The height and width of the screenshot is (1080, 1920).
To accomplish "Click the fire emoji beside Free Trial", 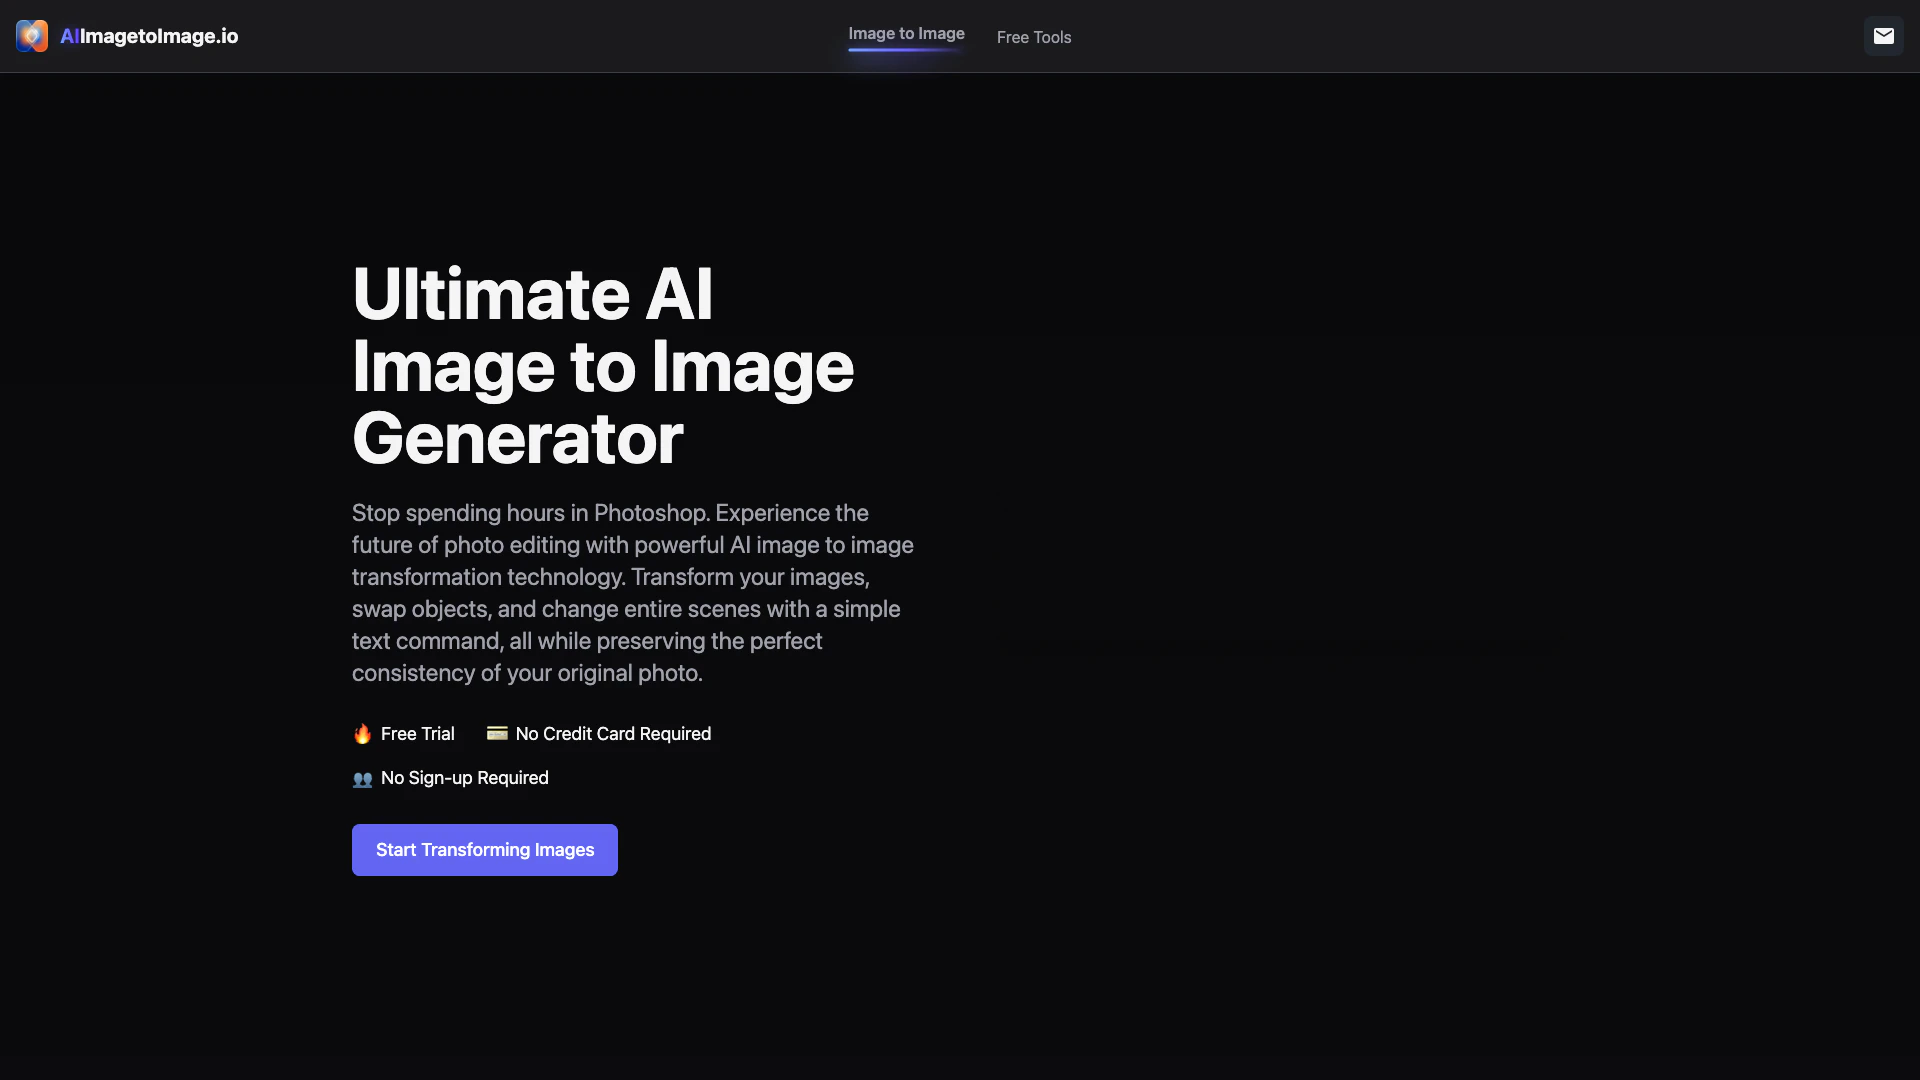I will (x=362, y=734).
